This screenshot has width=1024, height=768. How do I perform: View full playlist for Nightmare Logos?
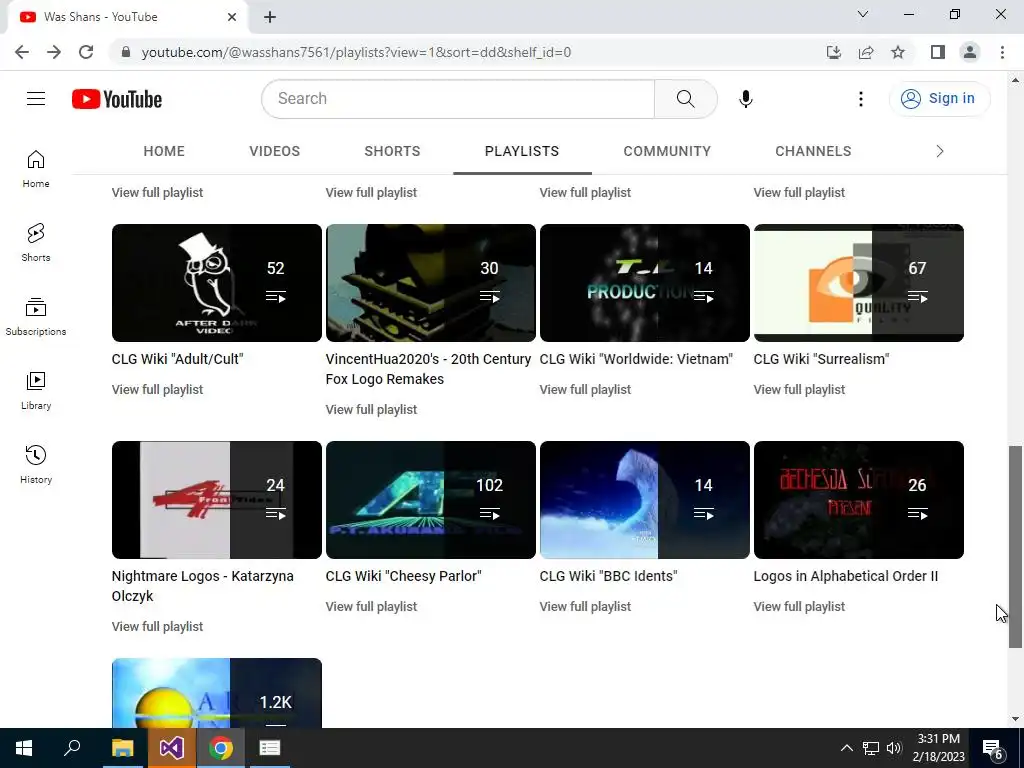click(x=157, y=626)
